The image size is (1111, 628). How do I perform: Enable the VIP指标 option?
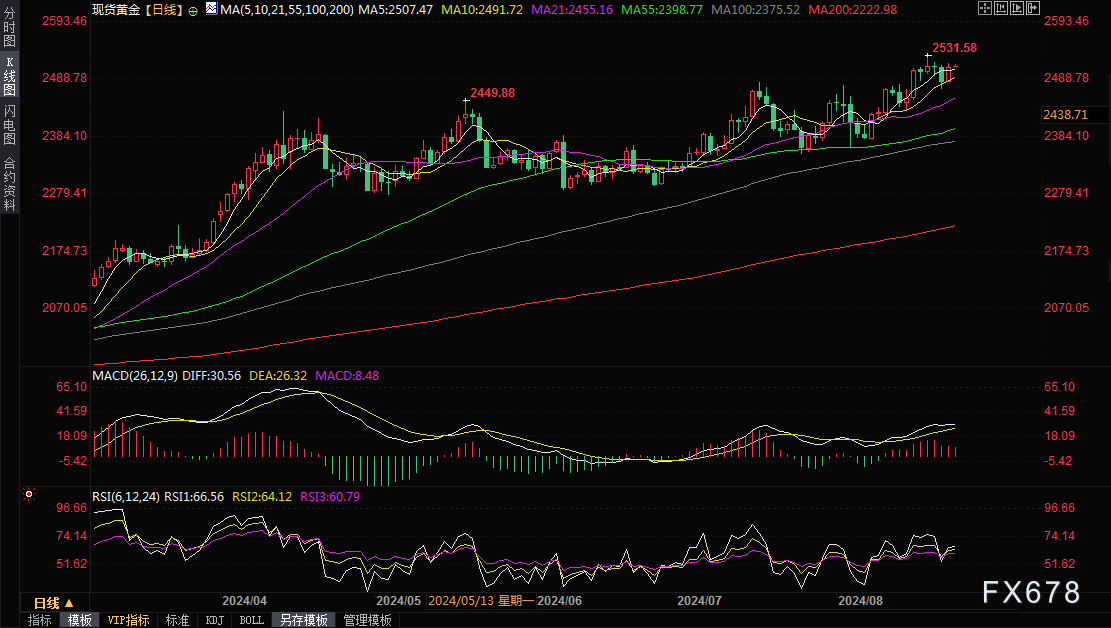pyautogui.click(x=128, y=620)
